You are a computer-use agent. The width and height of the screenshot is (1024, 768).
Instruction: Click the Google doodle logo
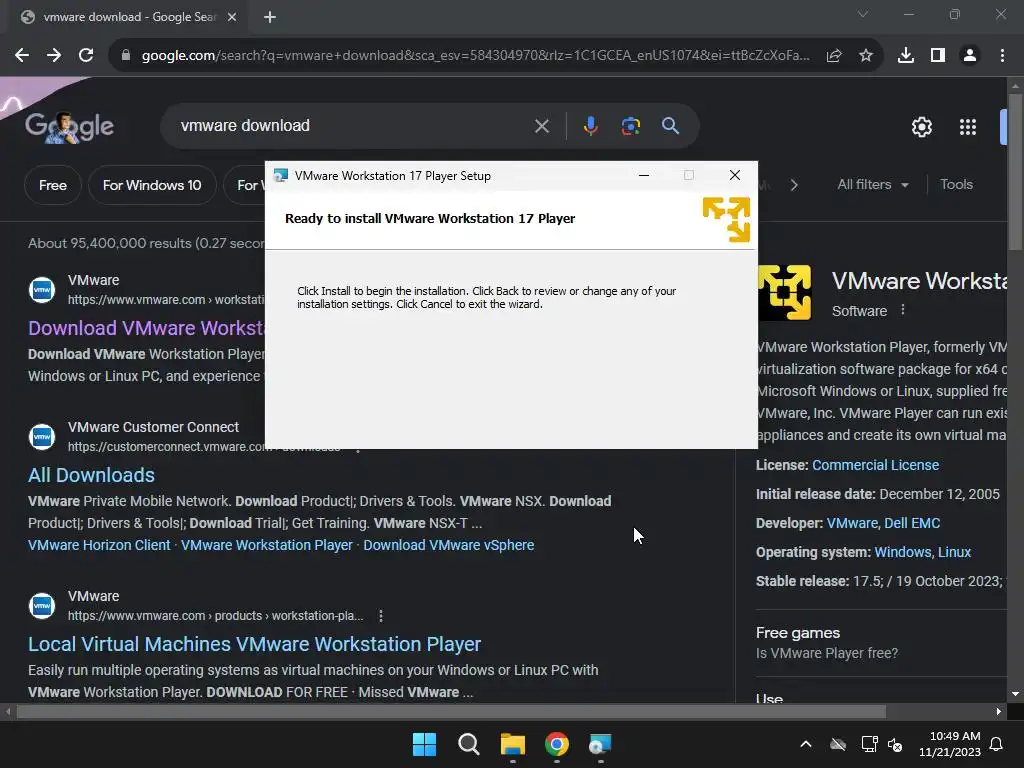[x=69, y=126]
